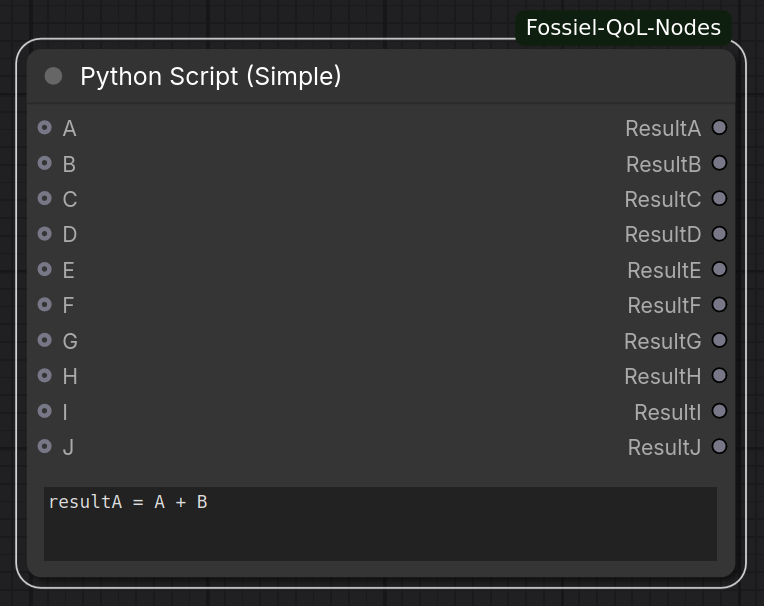764x606 pixels.
Task: Click ResultE output socket
Action: (x=719, y=269)
